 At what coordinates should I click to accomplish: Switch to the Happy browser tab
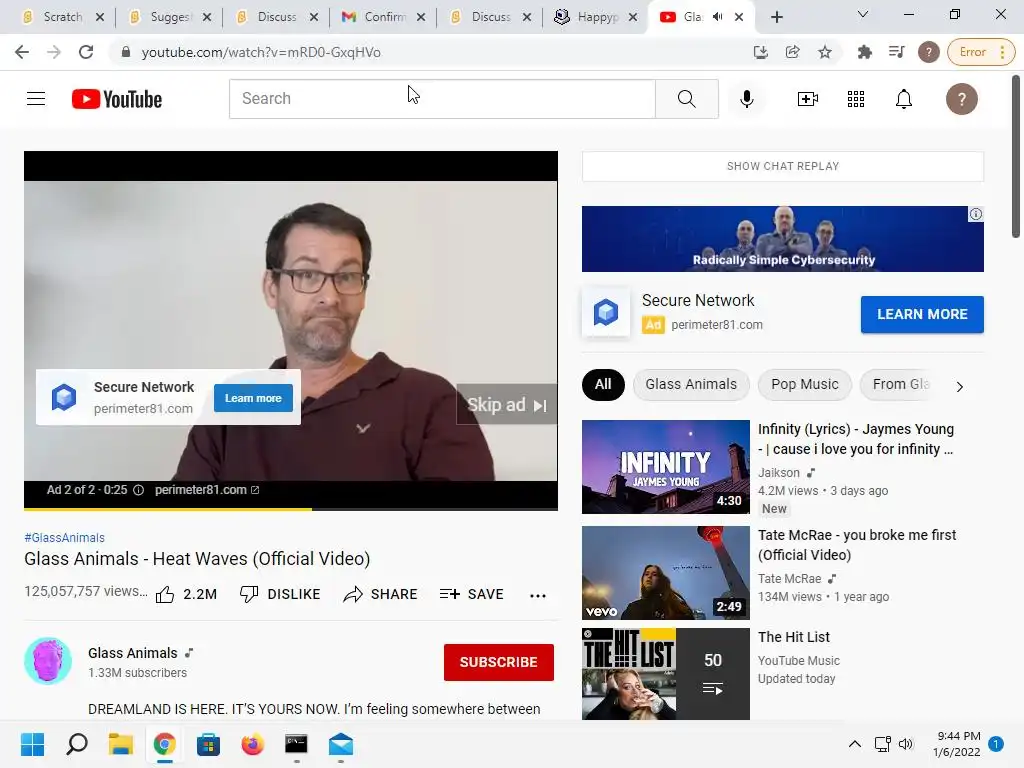tap(598, 17)
